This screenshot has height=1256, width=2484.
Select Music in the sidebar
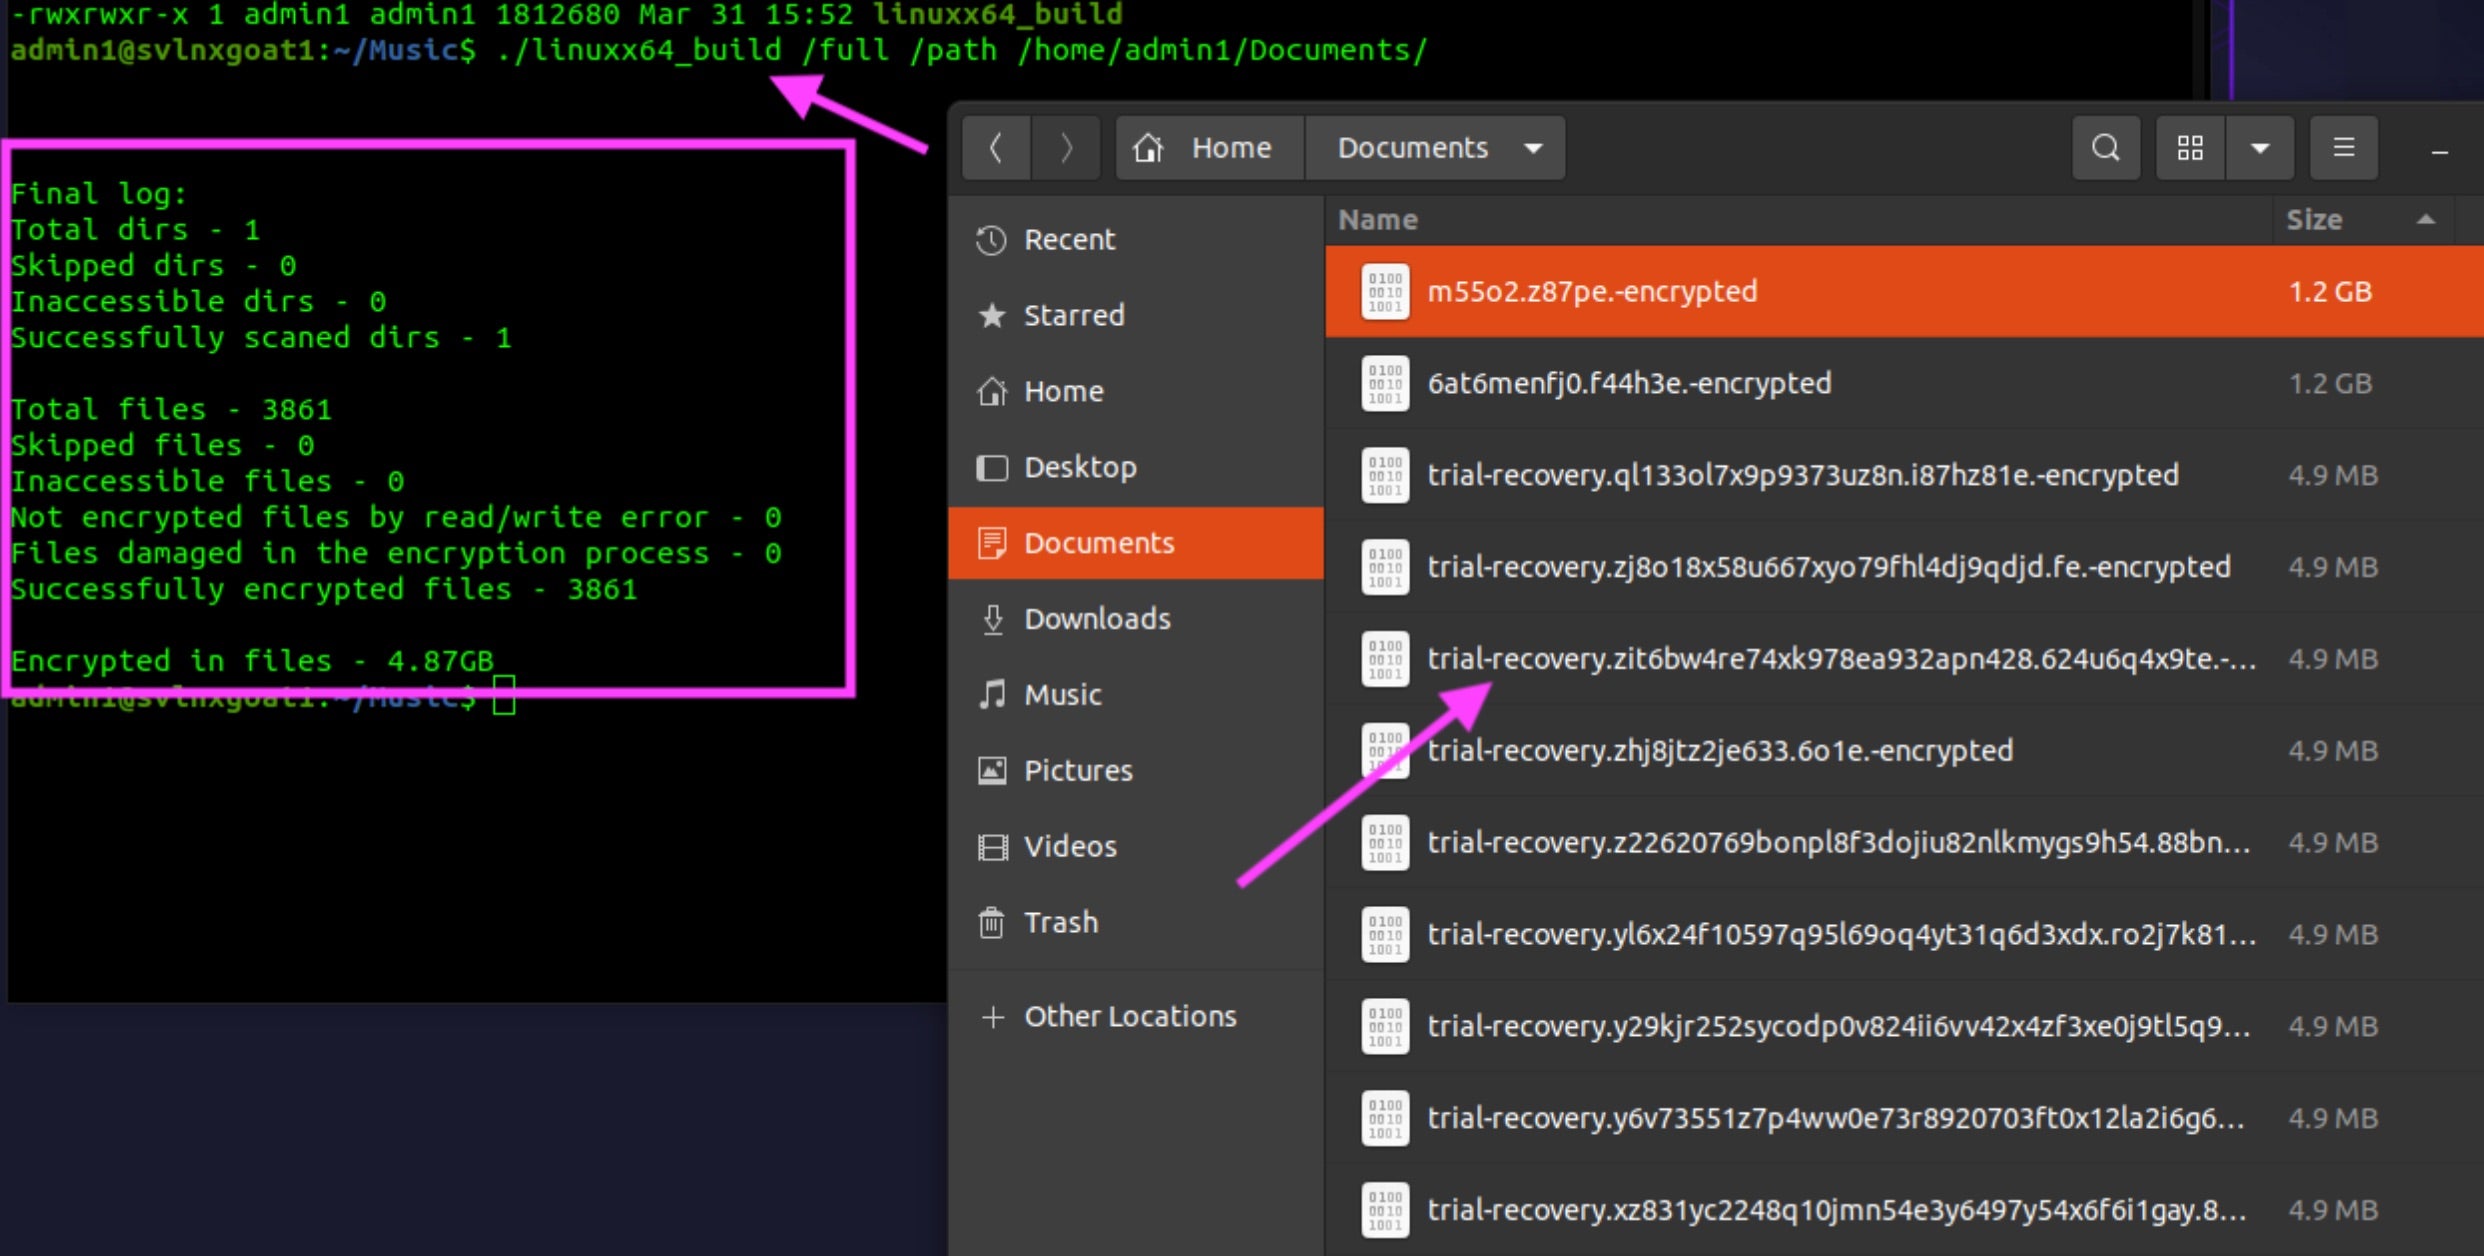tap(1062, 695)
